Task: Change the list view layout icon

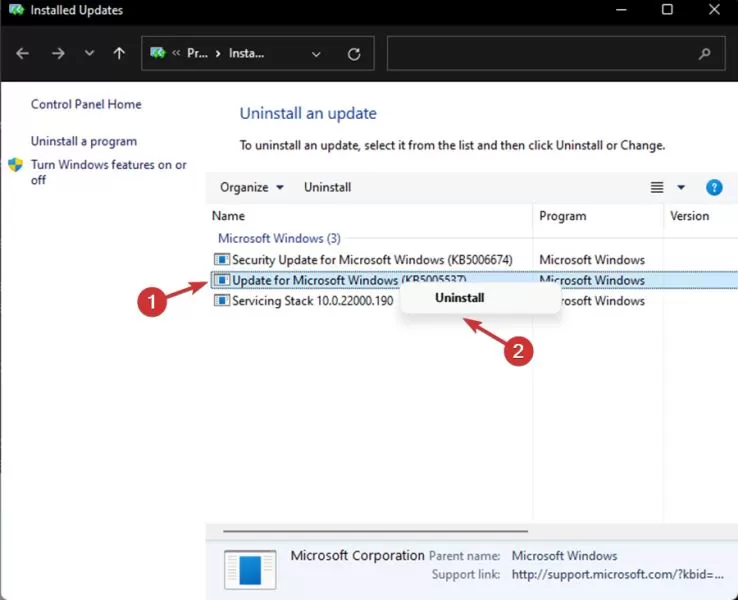Action: pos(657,187)
